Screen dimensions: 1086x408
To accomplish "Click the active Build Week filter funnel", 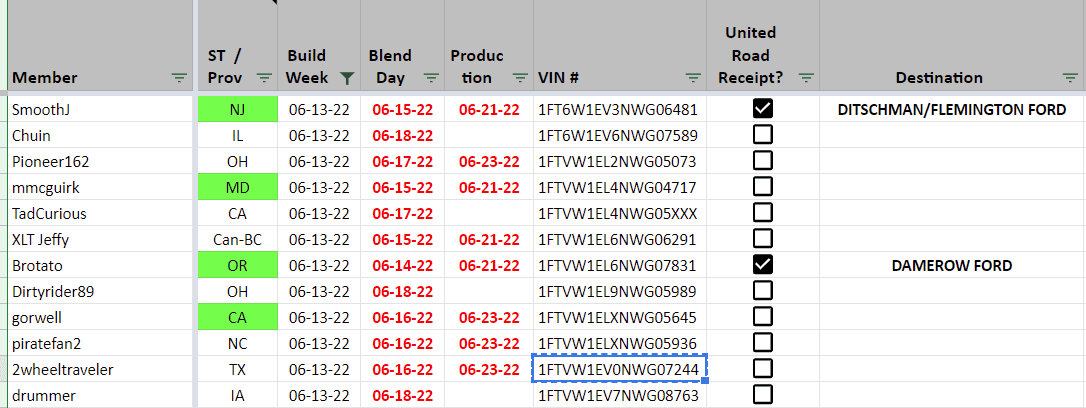I will point(347,78).
